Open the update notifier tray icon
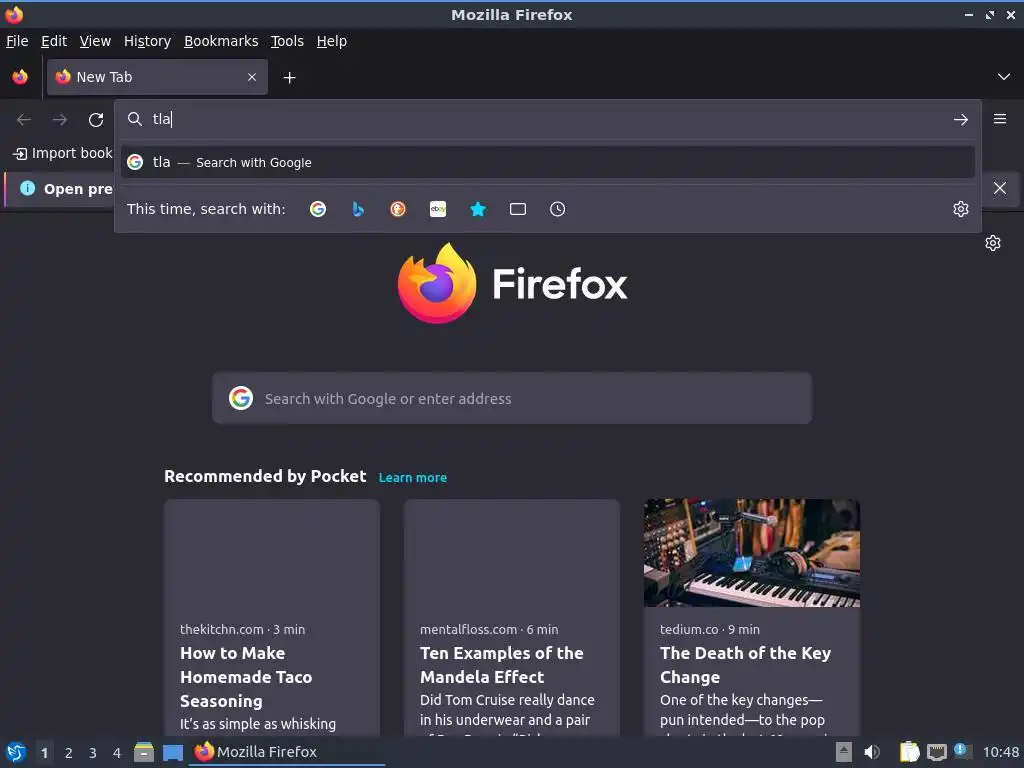This screenshot has height=768, width=1024. pyautogui.click(x=962, y=751)
